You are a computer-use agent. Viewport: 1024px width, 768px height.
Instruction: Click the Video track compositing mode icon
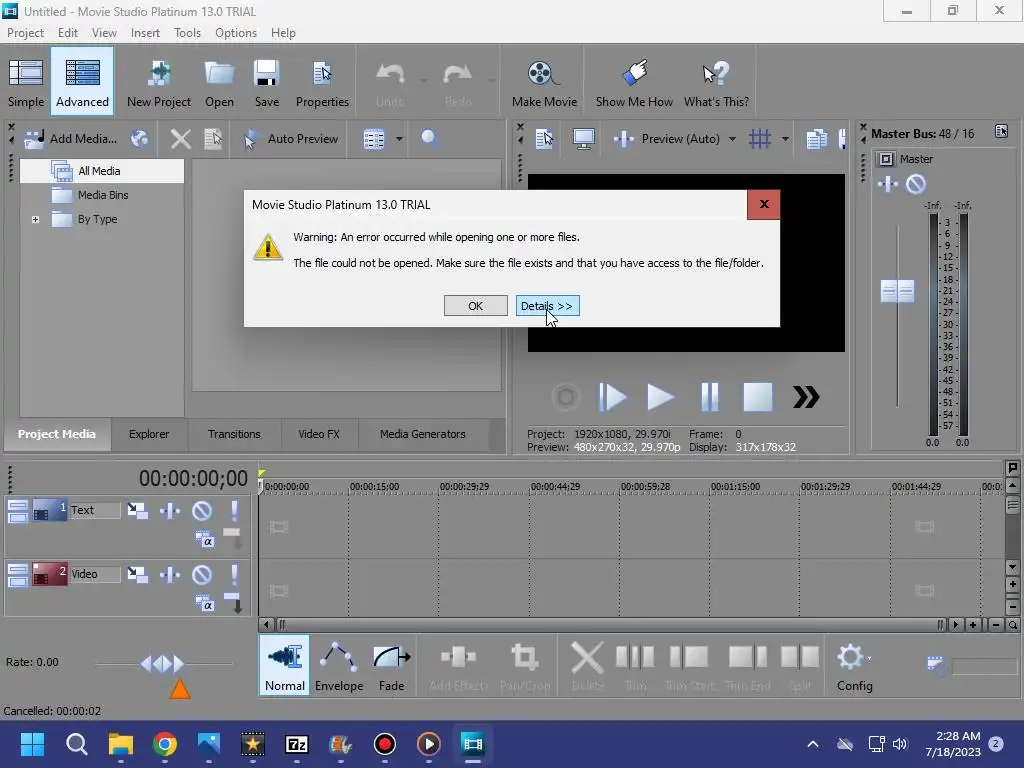pyautogui.click(x=204, y=603)
